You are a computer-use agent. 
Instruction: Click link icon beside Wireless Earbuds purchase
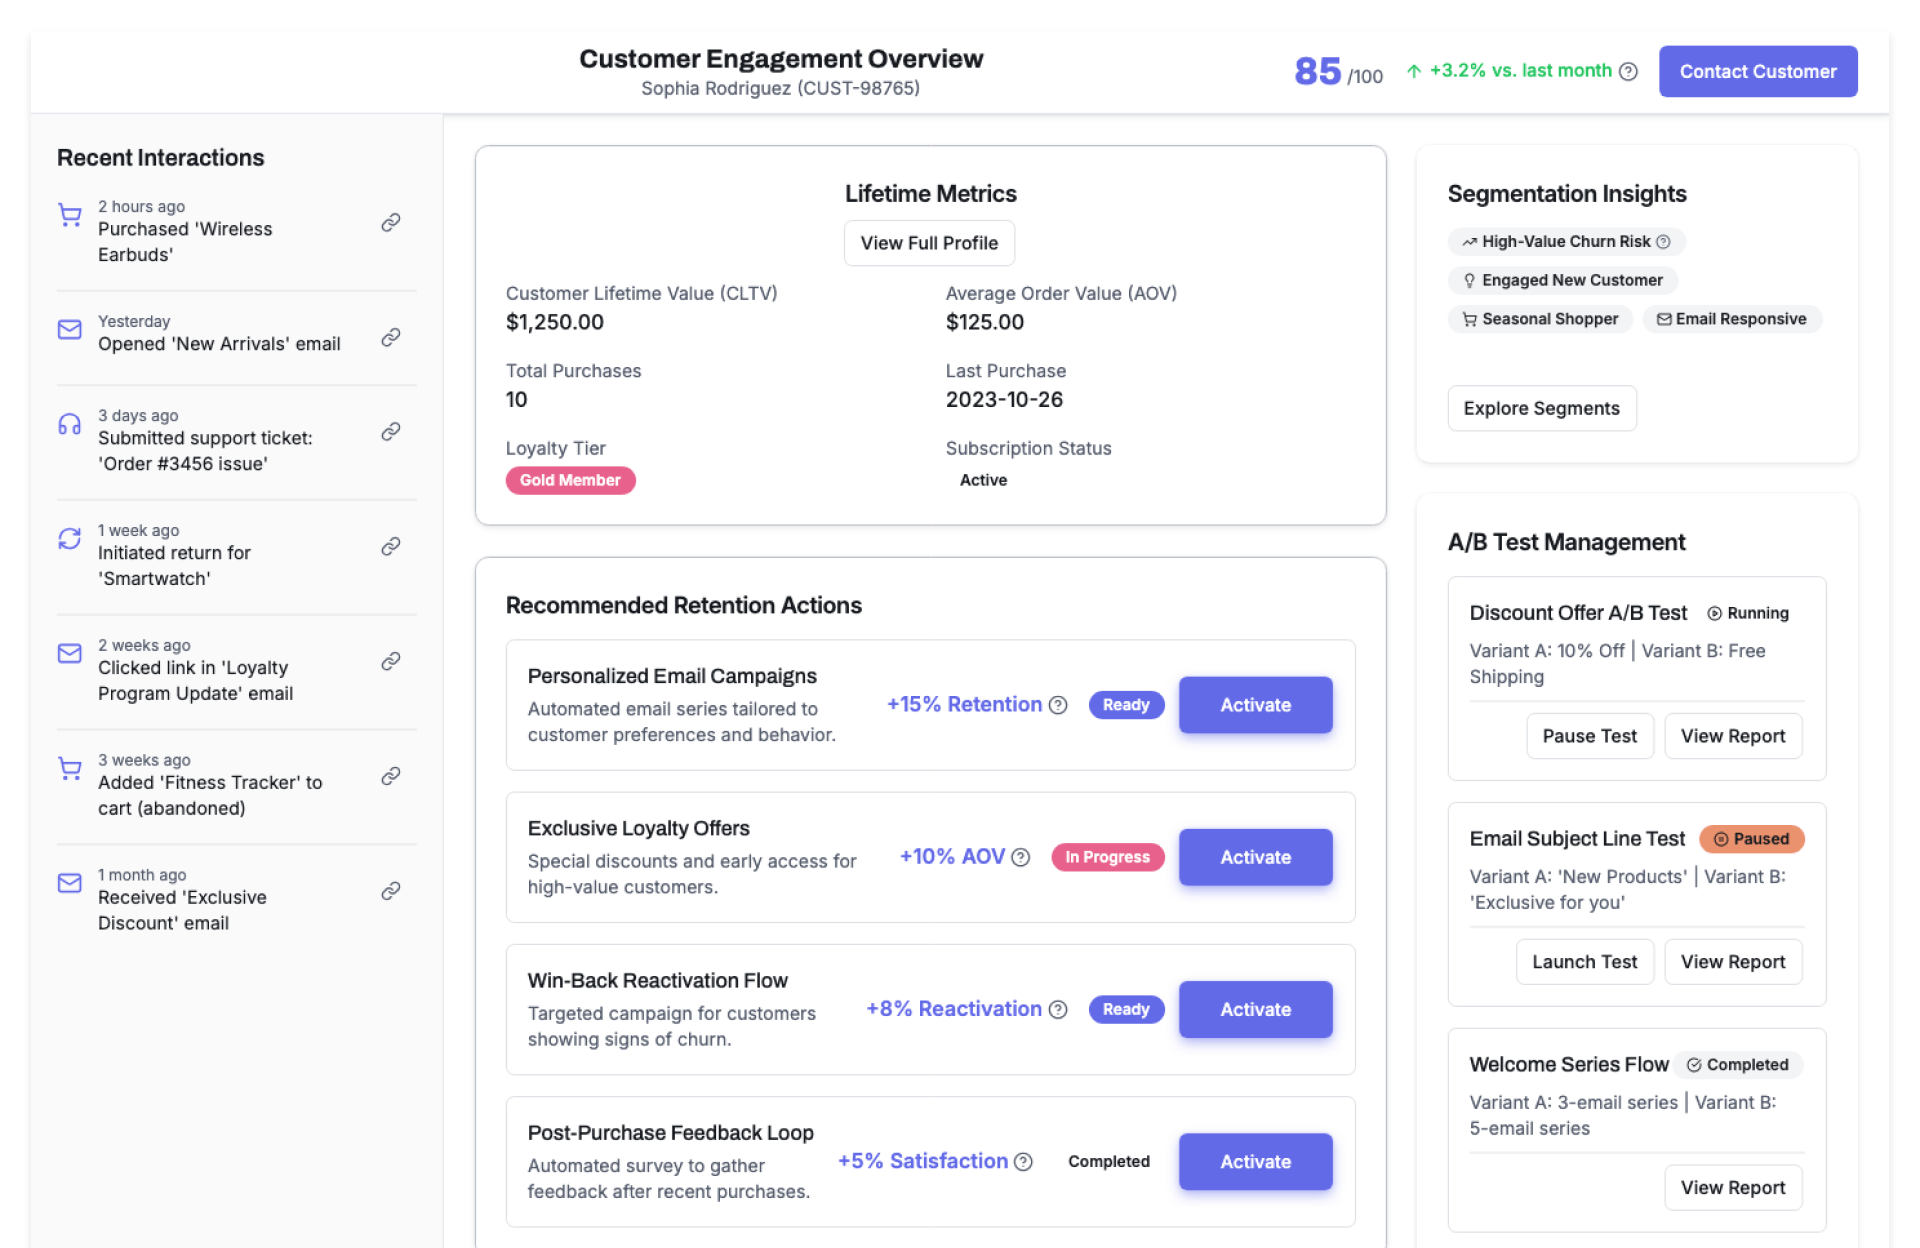coord(391,222)
